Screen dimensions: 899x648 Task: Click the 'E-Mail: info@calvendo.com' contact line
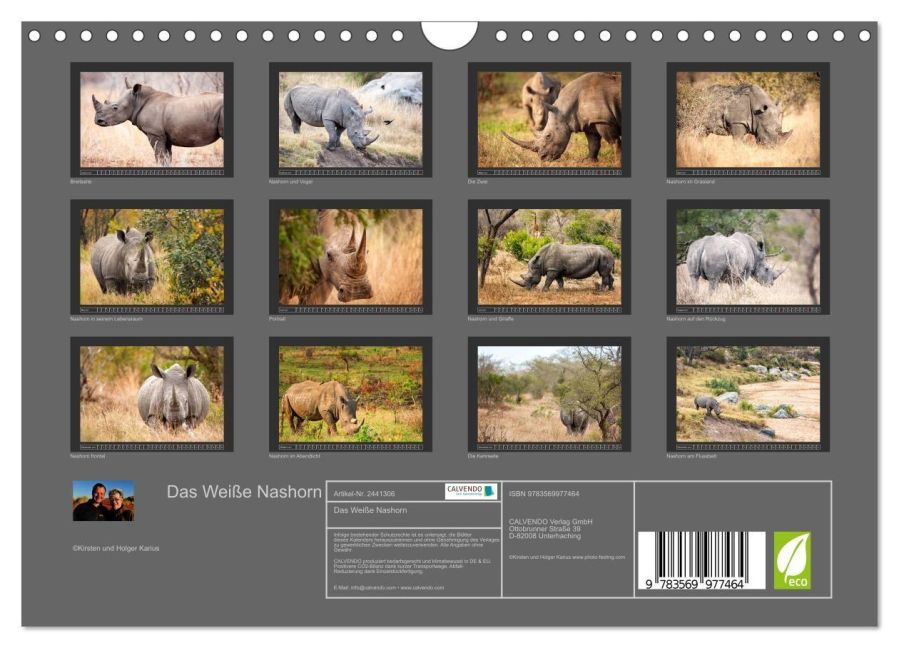[389, 588]
